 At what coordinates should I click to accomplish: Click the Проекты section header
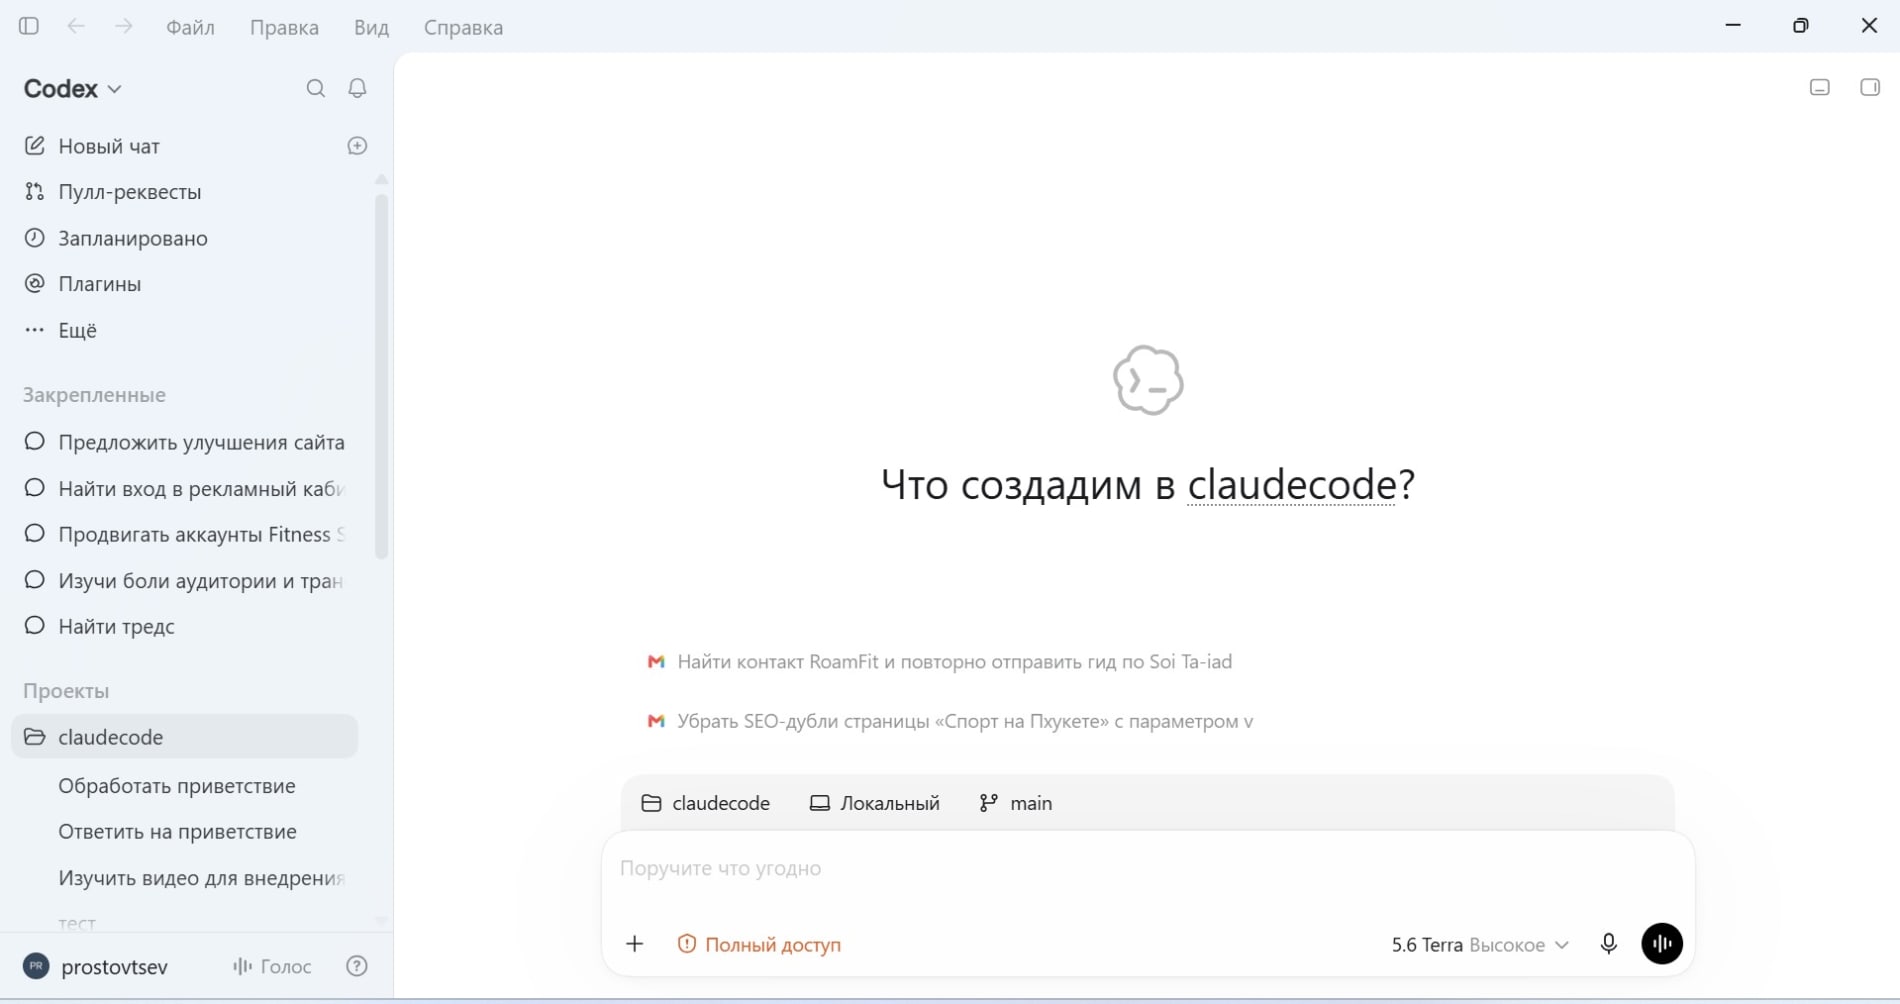pyautogui.click(x=66, y=691)
